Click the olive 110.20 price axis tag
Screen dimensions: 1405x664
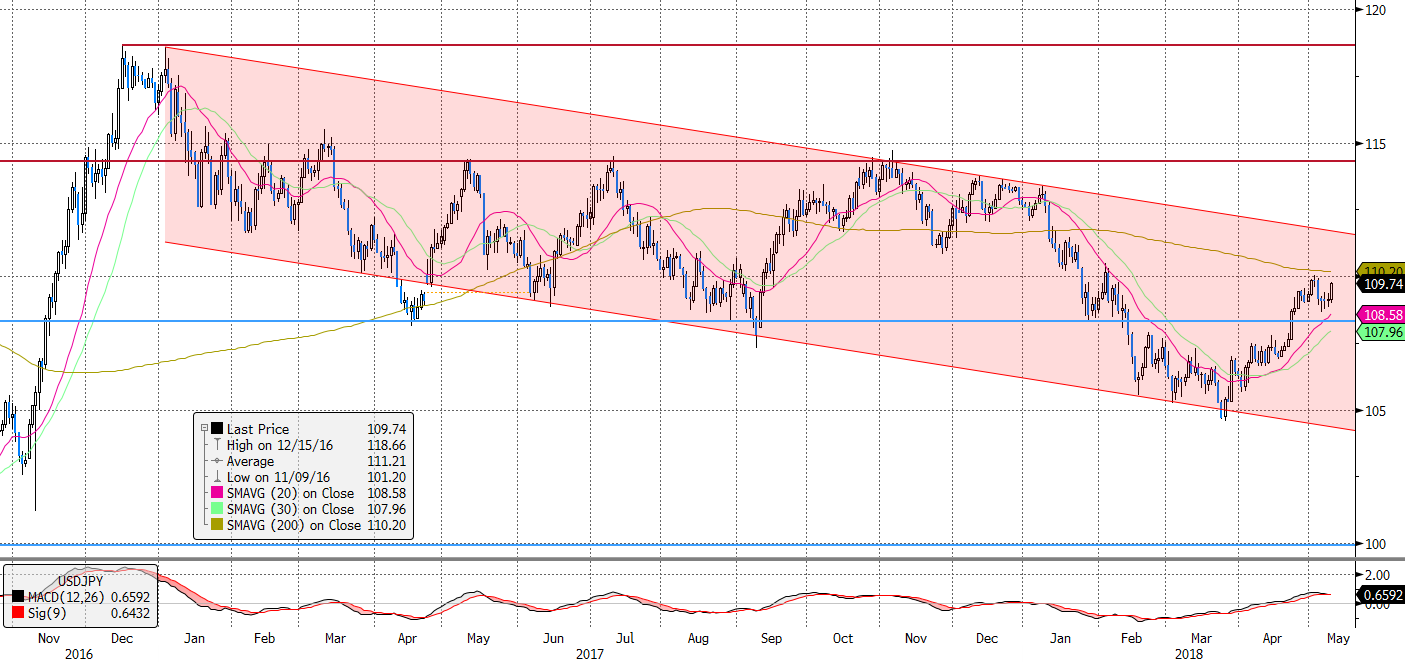[1380, 270]
